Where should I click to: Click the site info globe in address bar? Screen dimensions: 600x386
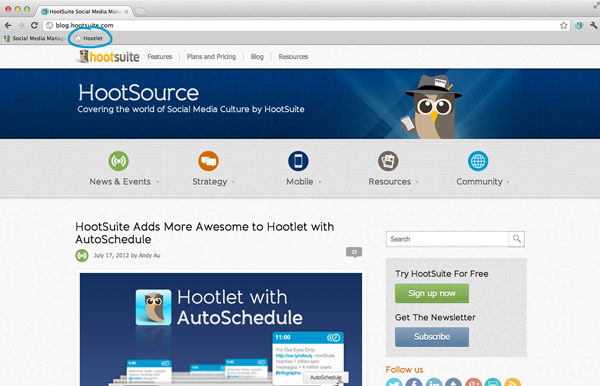(49, 25)
